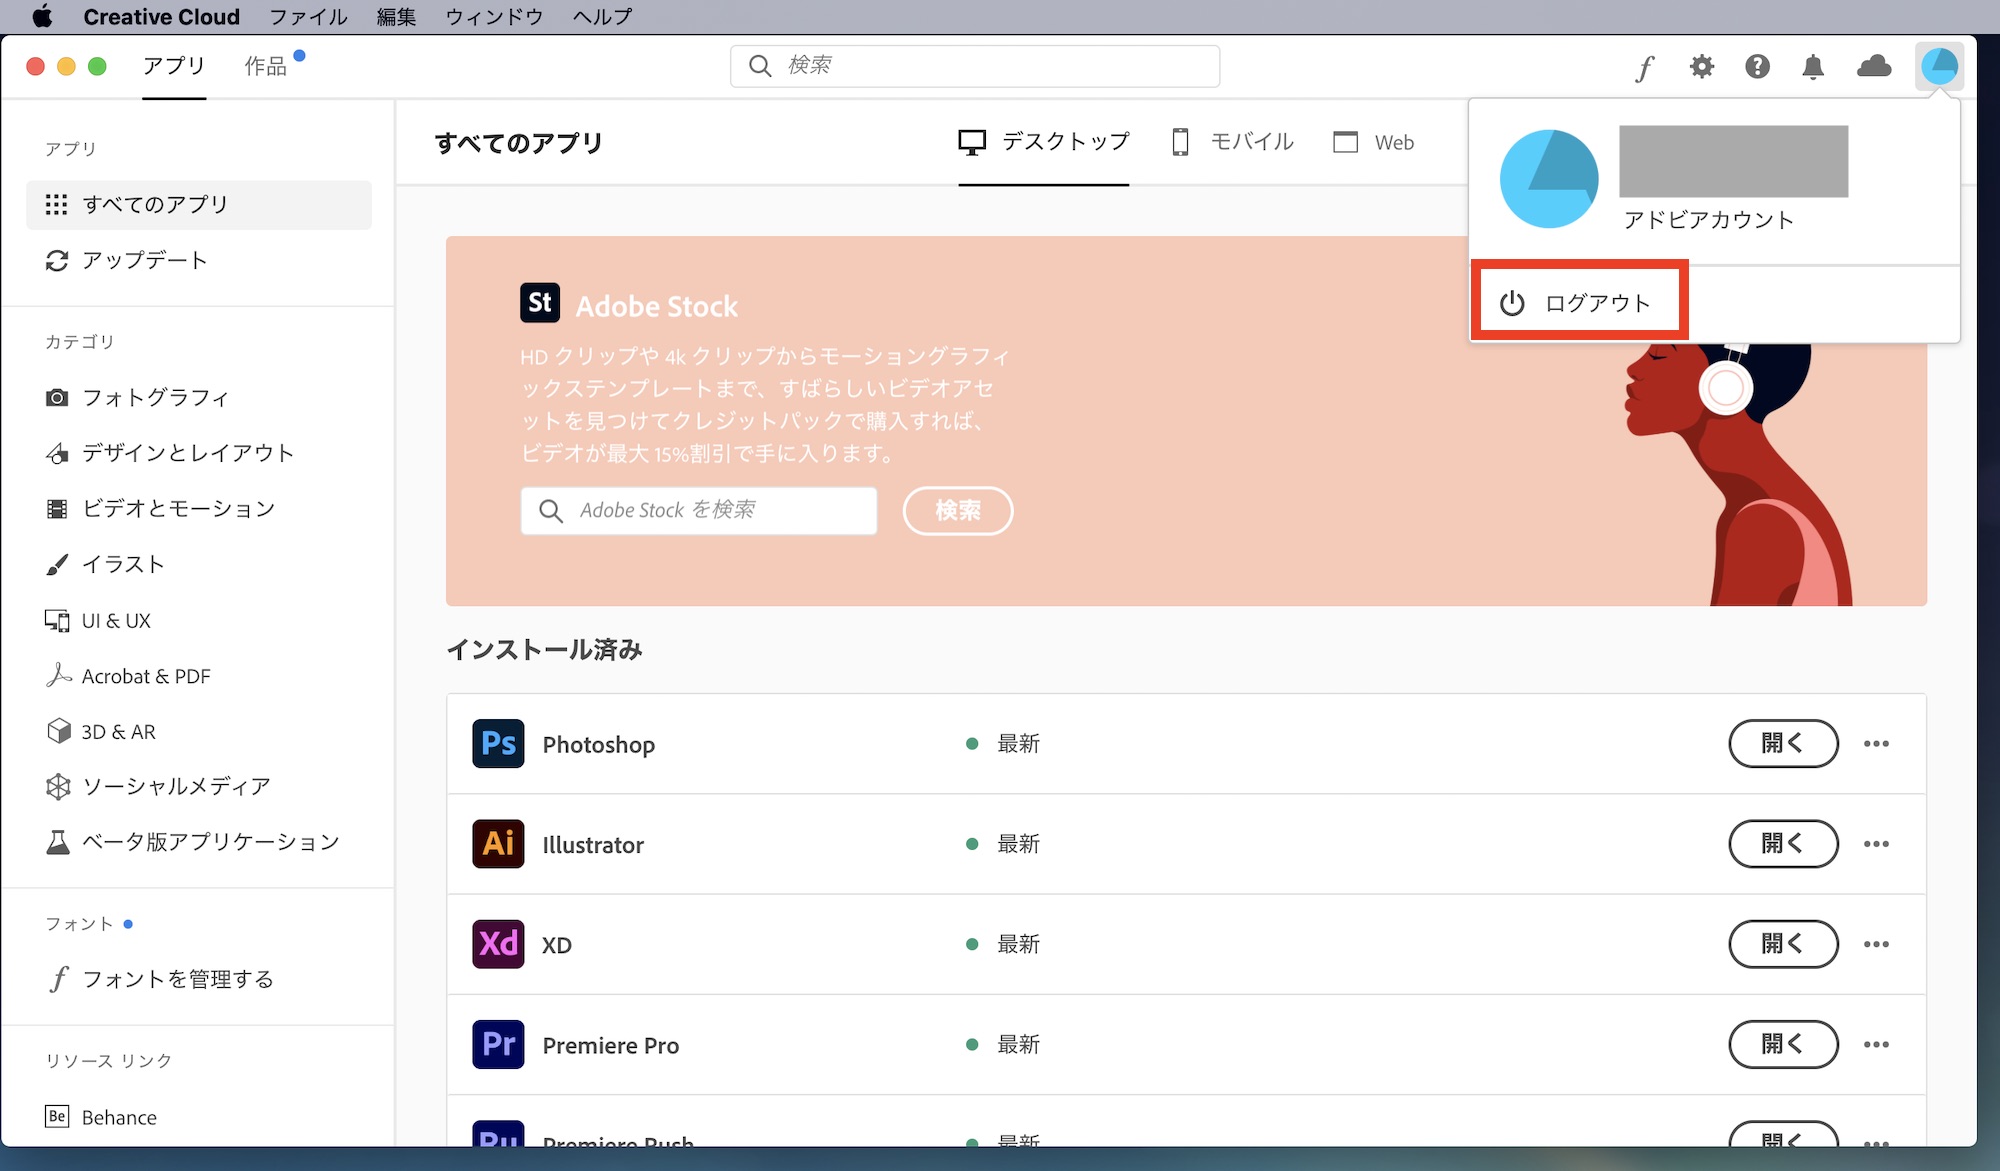Open the notifications bell icon
Image resolution: width=2000 pixels, height=1171 pixels.
(1813, 67)
